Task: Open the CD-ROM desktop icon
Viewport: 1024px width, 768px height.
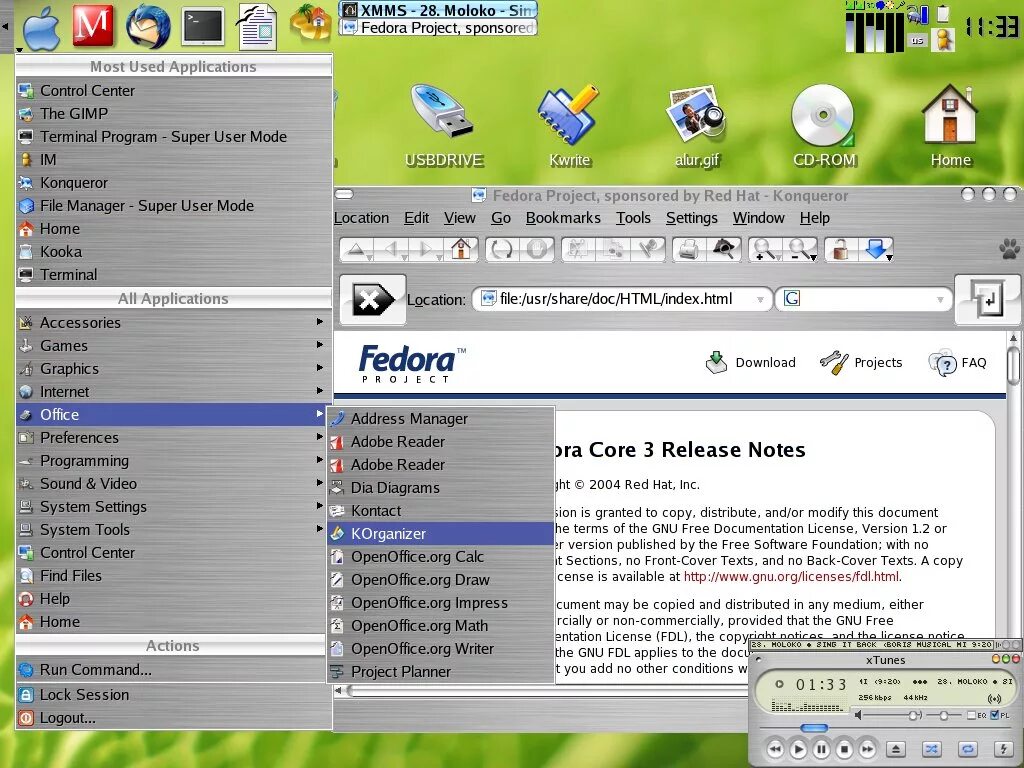Action: 824,125
